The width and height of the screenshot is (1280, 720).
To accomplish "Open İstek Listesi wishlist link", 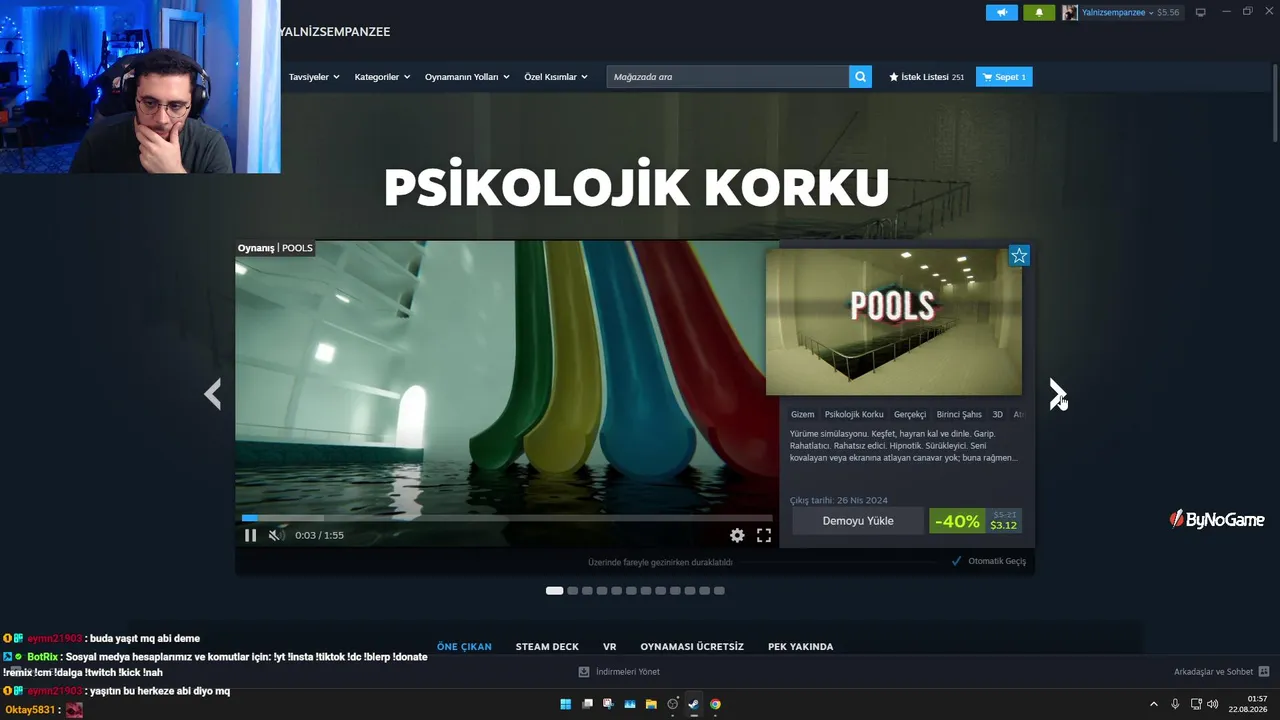I will coord(927,77).
